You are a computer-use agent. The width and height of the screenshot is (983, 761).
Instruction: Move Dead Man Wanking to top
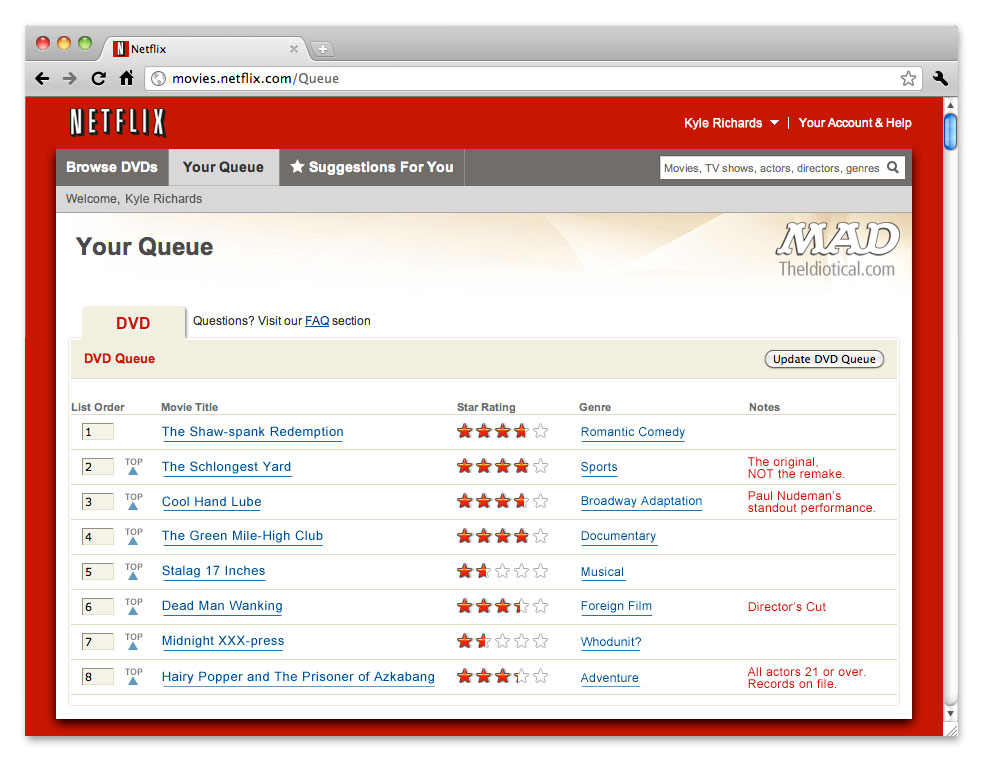pos(133,606)
